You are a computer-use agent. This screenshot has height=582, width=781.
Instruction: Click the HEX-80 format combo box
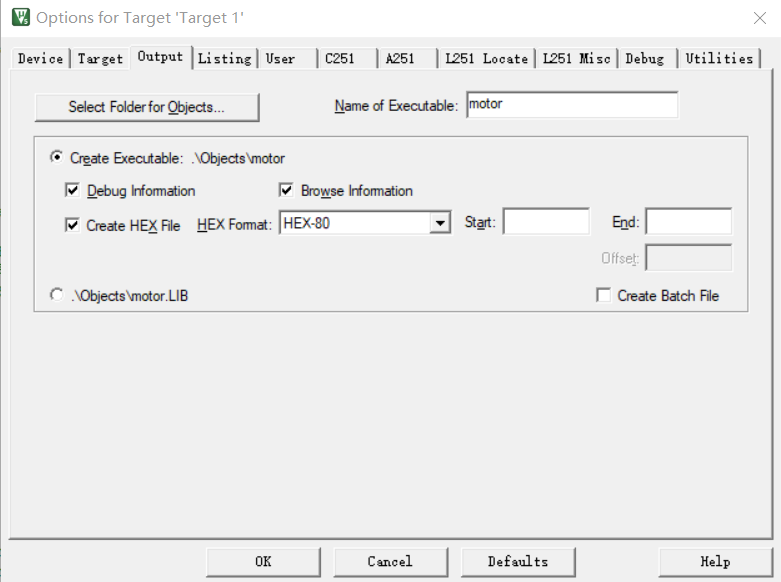pos(365,223)
